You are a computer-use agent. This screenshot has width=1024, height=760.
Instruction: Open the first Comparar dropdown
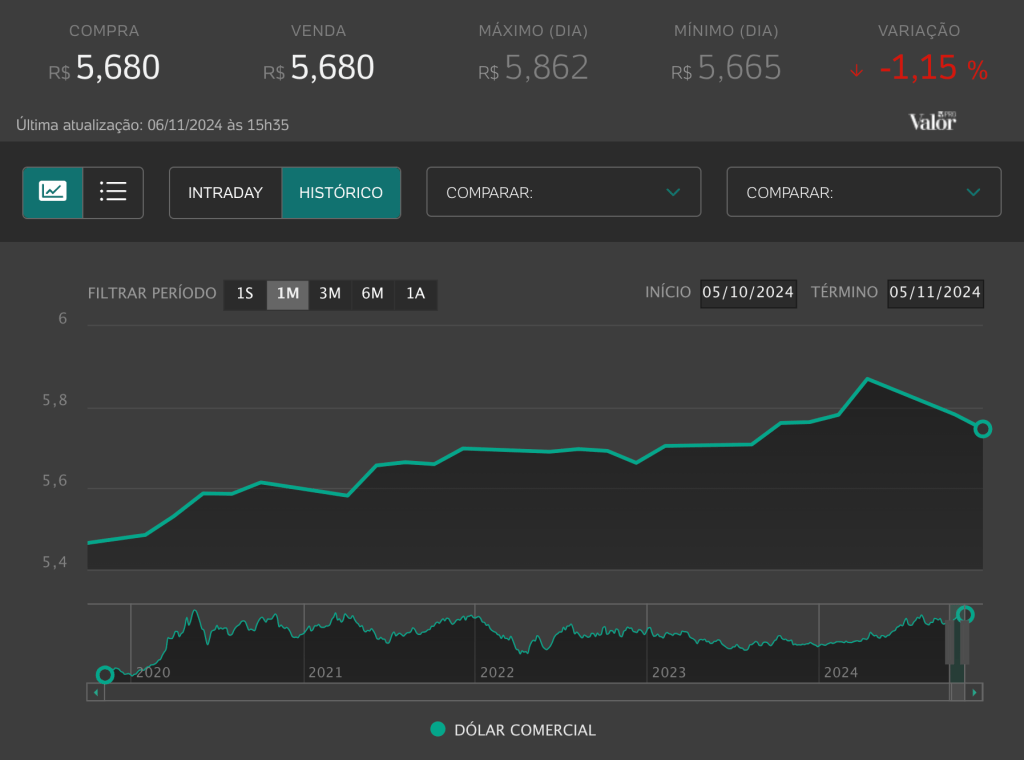pyautogui.click(x=563, y=192)
